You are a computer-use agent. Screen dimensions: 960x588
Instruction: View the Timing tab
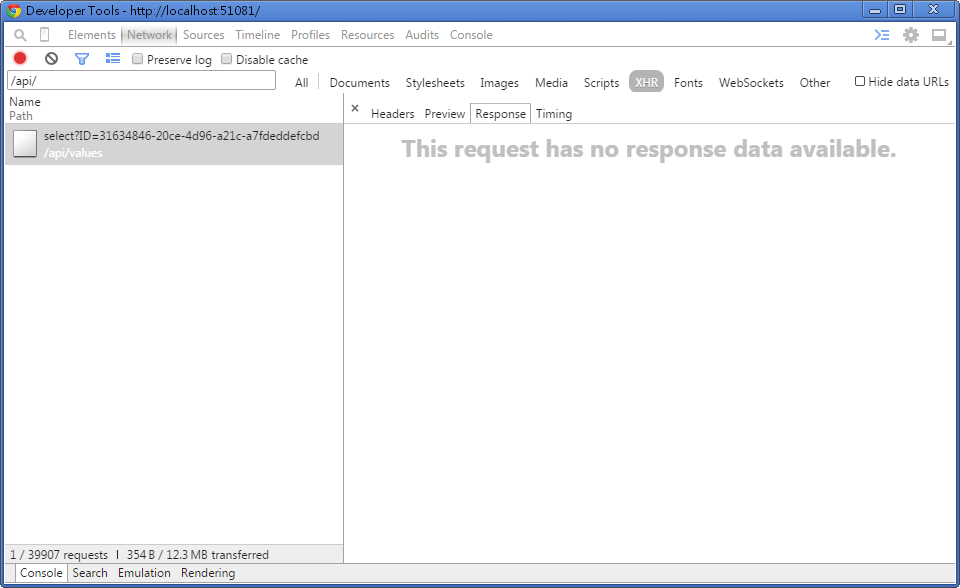click(x=554, y=114)
